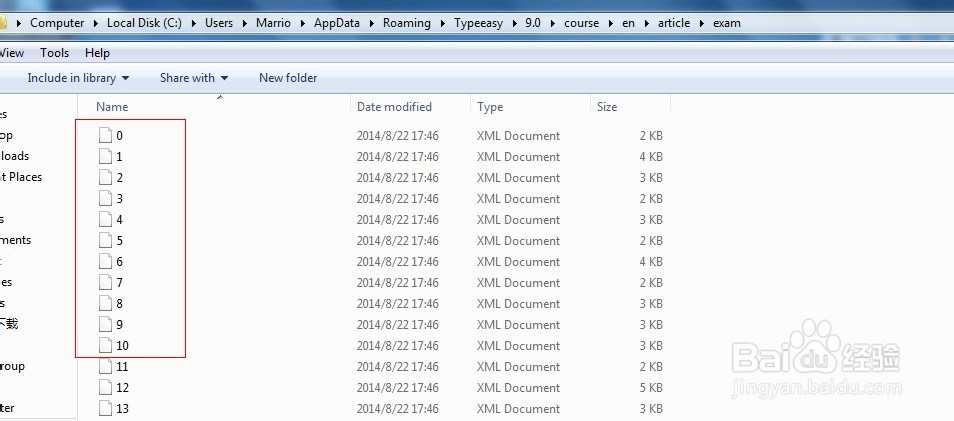Open the Include in library dropdown
954x421 pixels.
pos(78,78)
